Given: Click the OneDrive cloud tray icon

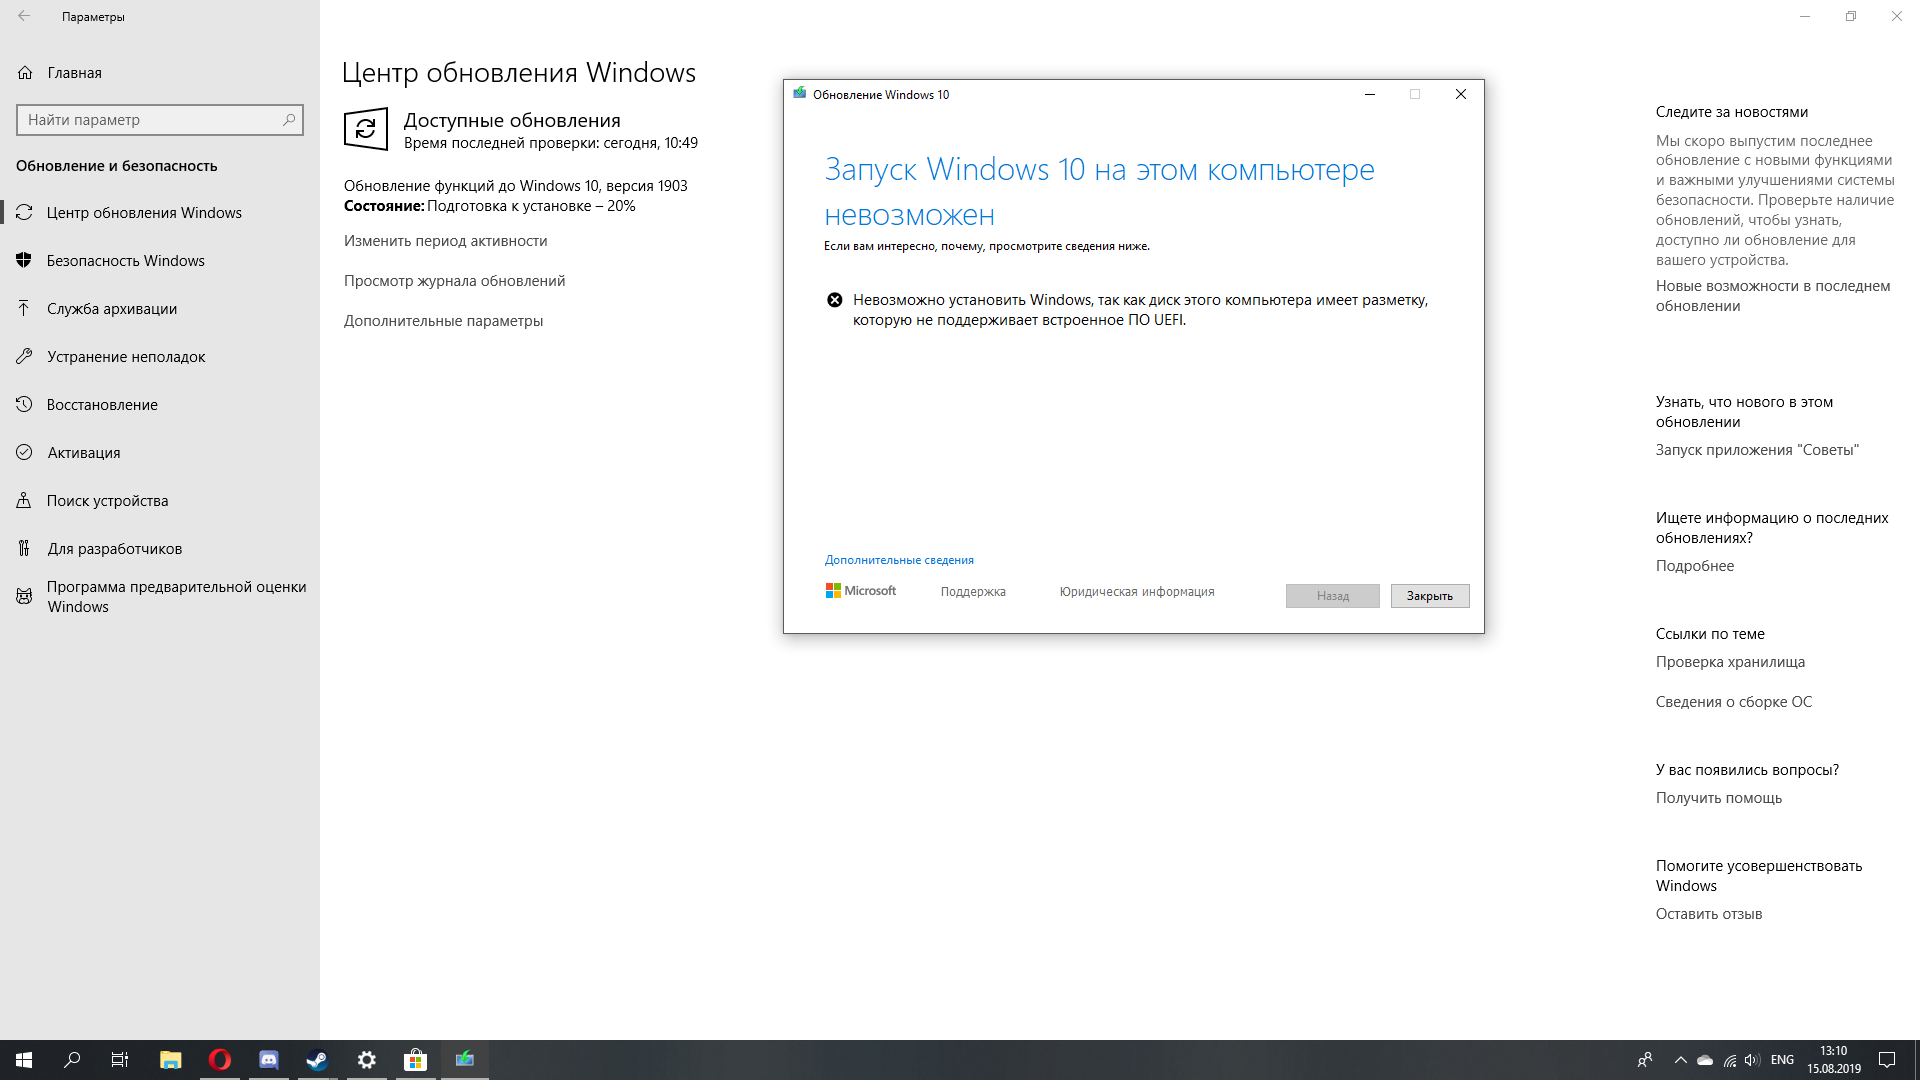Looking at the screenshot, I should click(x=1705, y=1060).
